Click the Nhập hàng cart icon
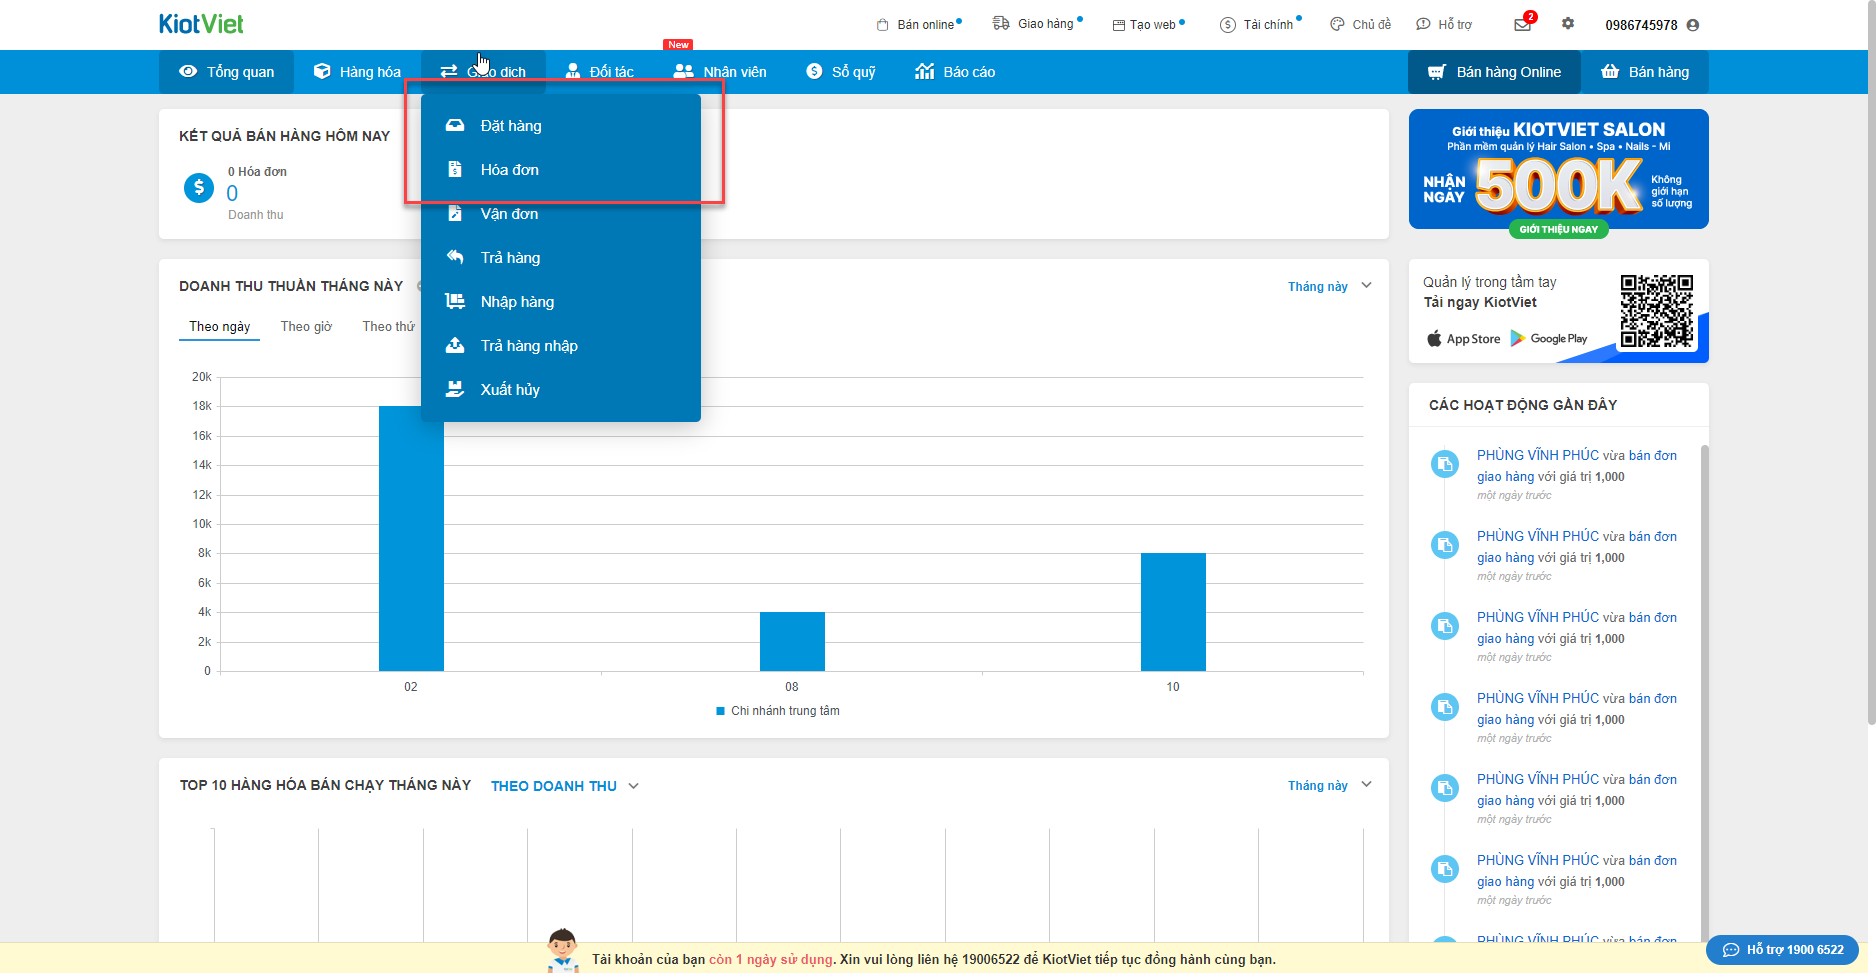 [455, 302]
